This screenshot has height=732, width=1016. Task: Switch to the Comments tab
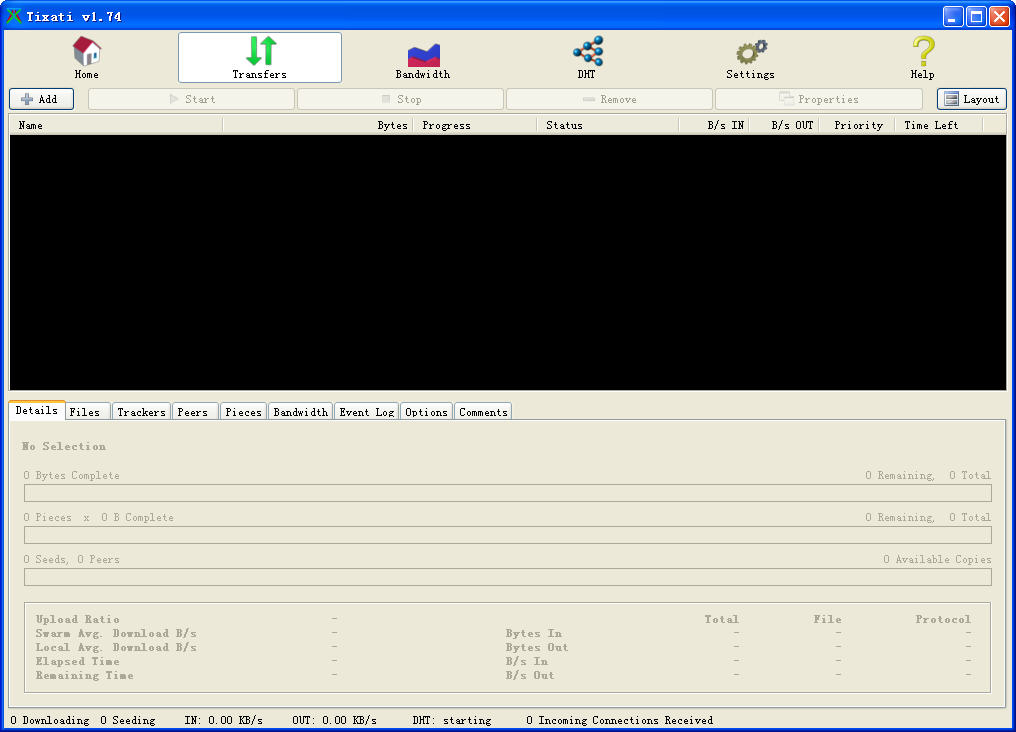click(483, 412)
